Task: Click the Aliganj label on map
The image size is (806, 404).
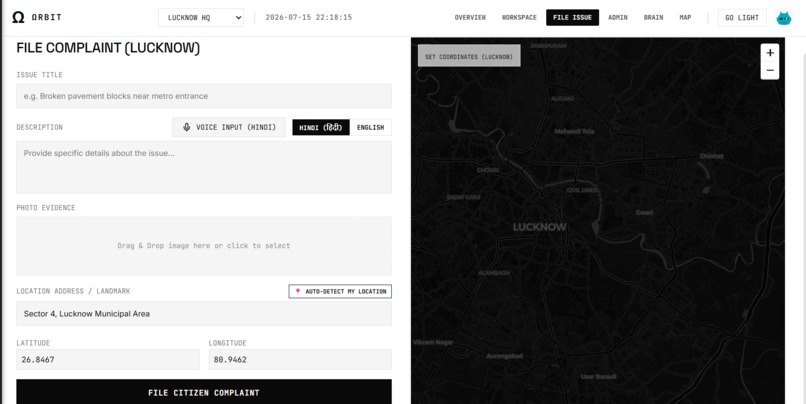Action: point(562,98)
